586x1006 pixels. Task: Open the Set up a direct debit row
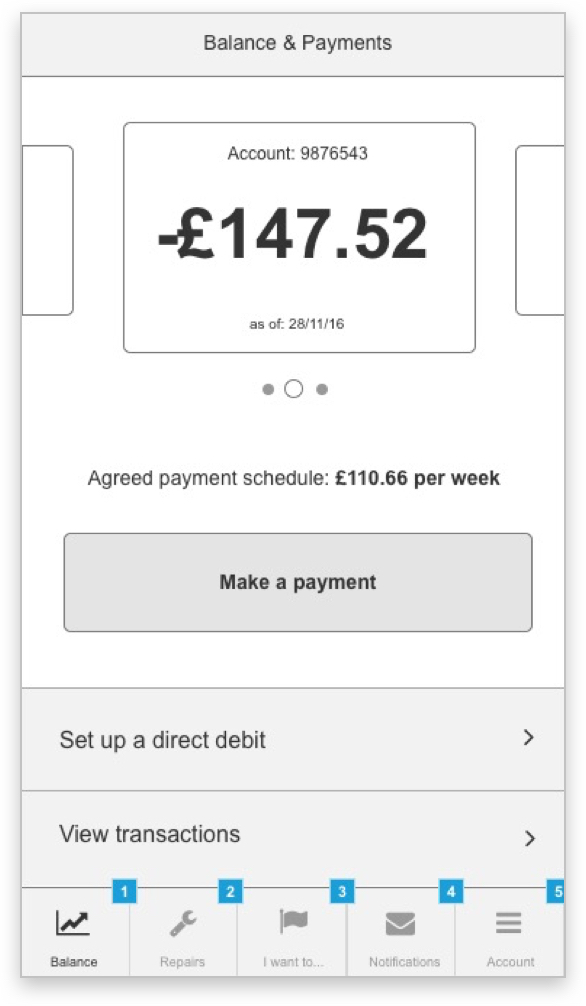(x=293, y=739)
